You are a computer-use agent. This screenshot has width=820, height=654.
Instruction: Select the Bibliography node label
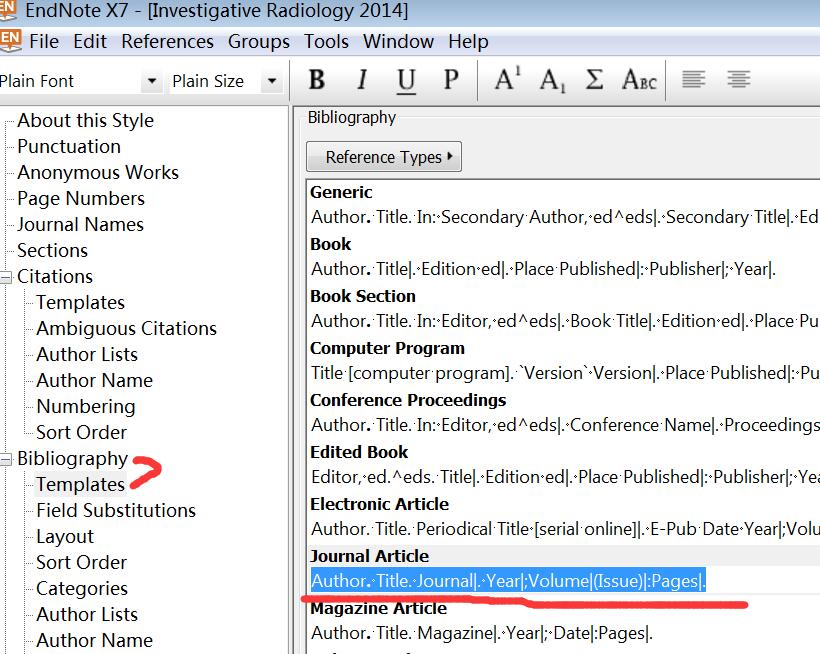tap(73, 458)
